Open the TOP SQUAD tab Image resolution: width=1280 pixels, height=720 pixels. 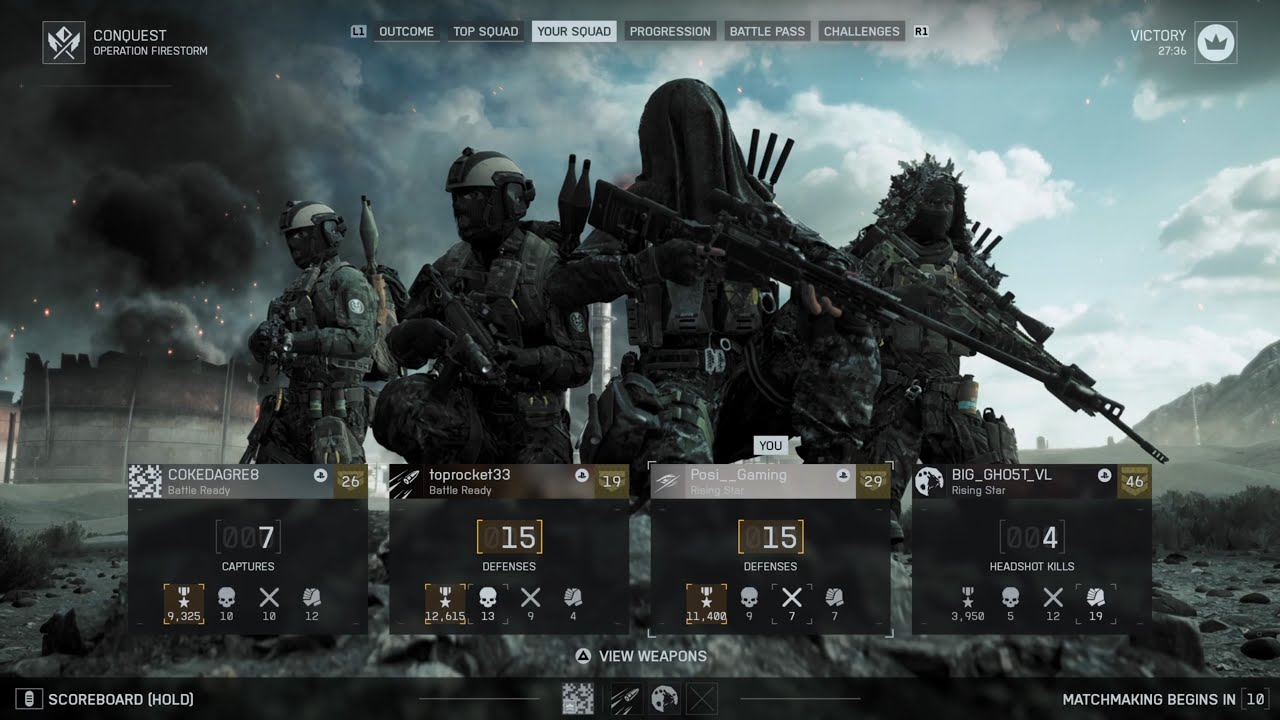pyautogui.click(x=486, y=31)
